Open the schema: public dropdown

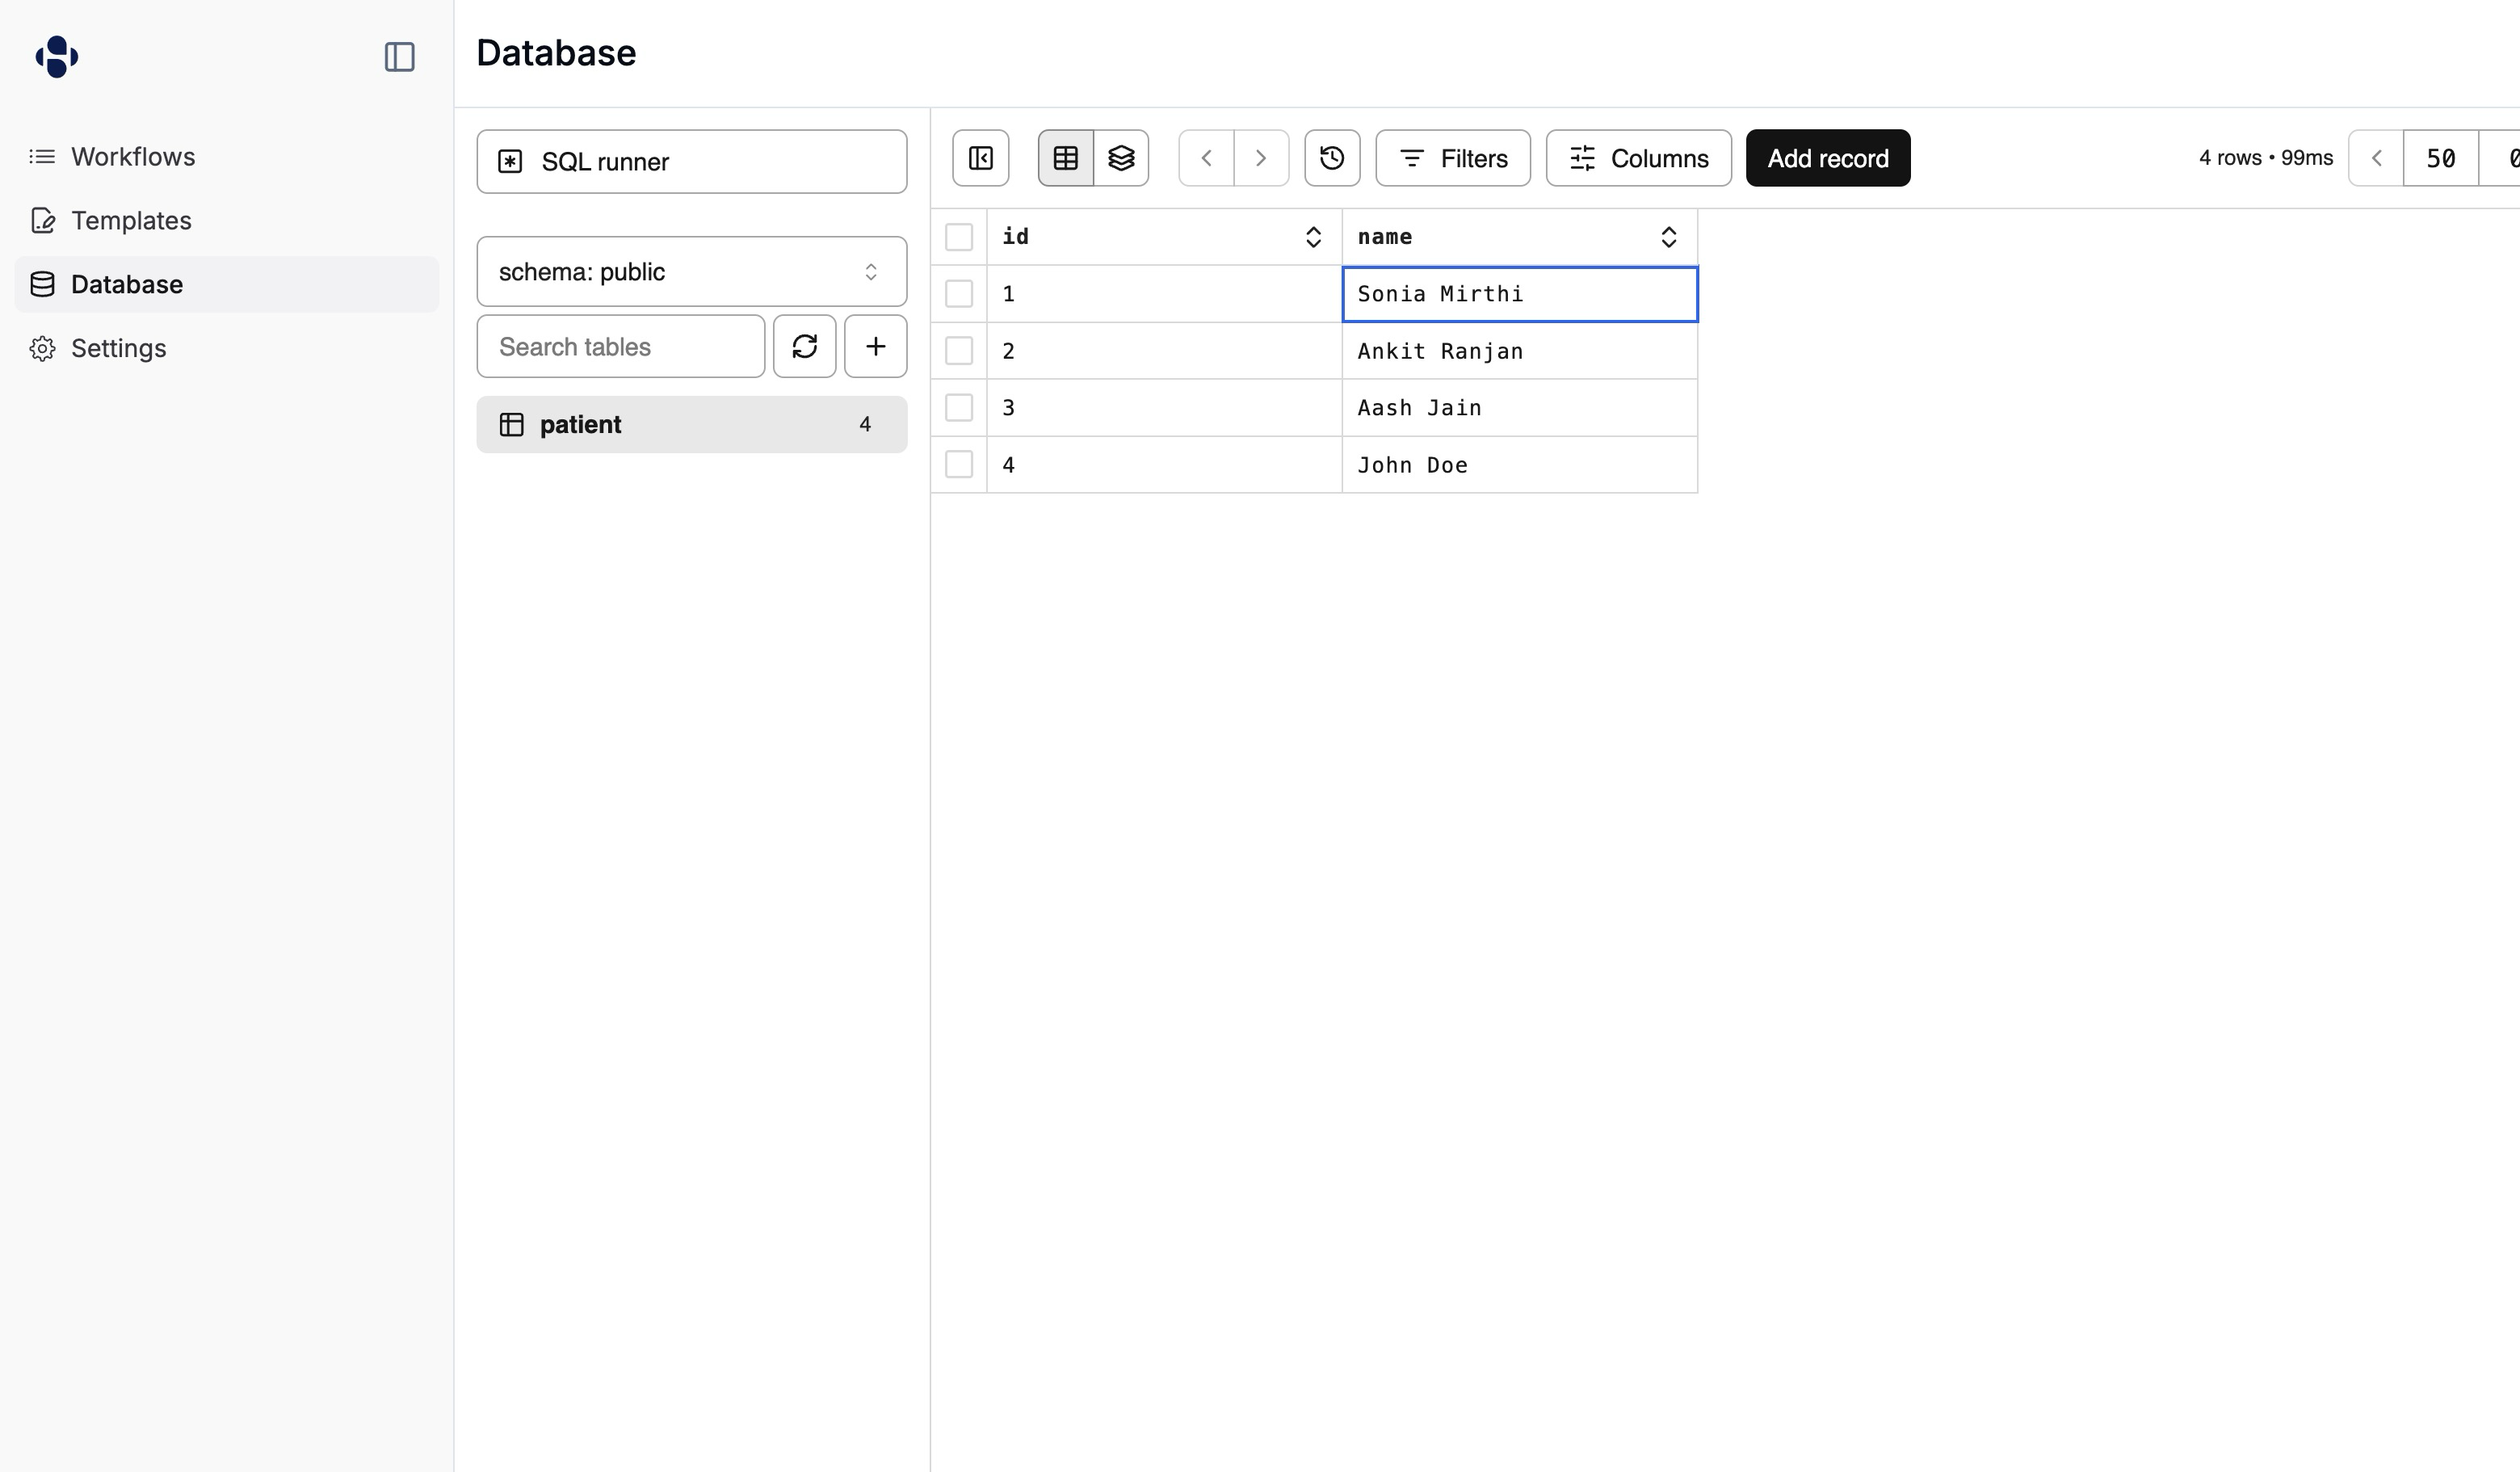(x=691, y=272)
